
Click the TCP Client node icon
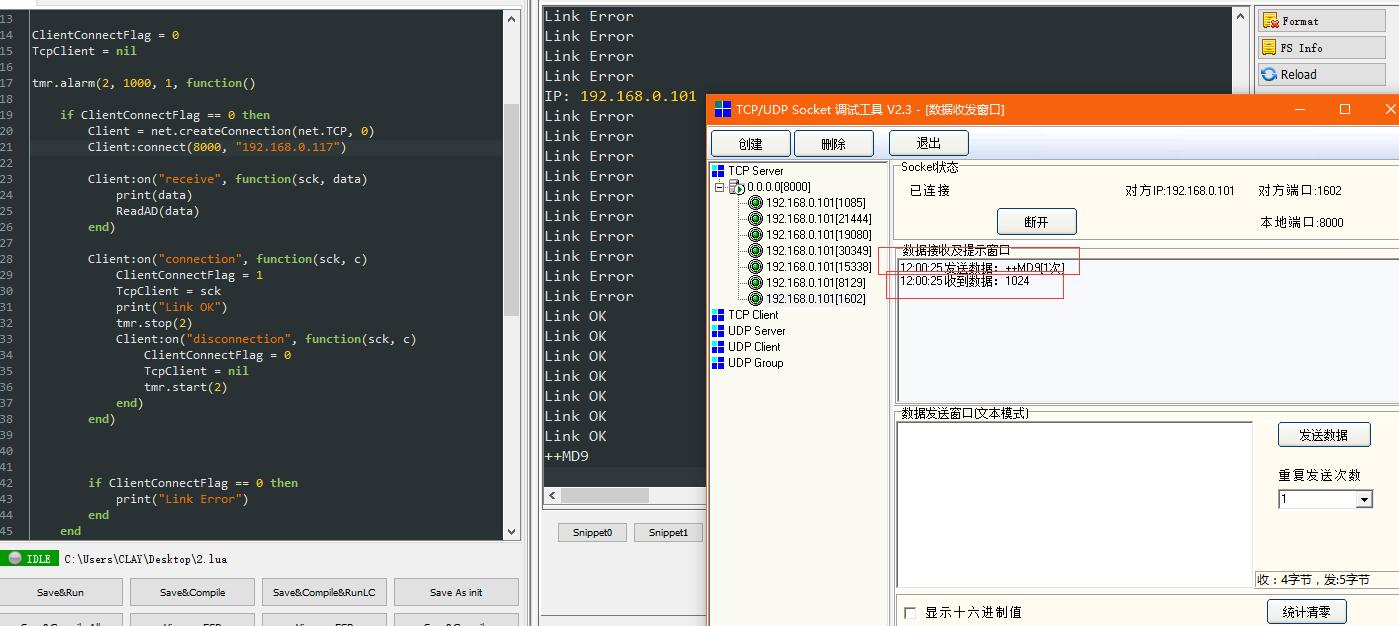click(x=718, y=315)
